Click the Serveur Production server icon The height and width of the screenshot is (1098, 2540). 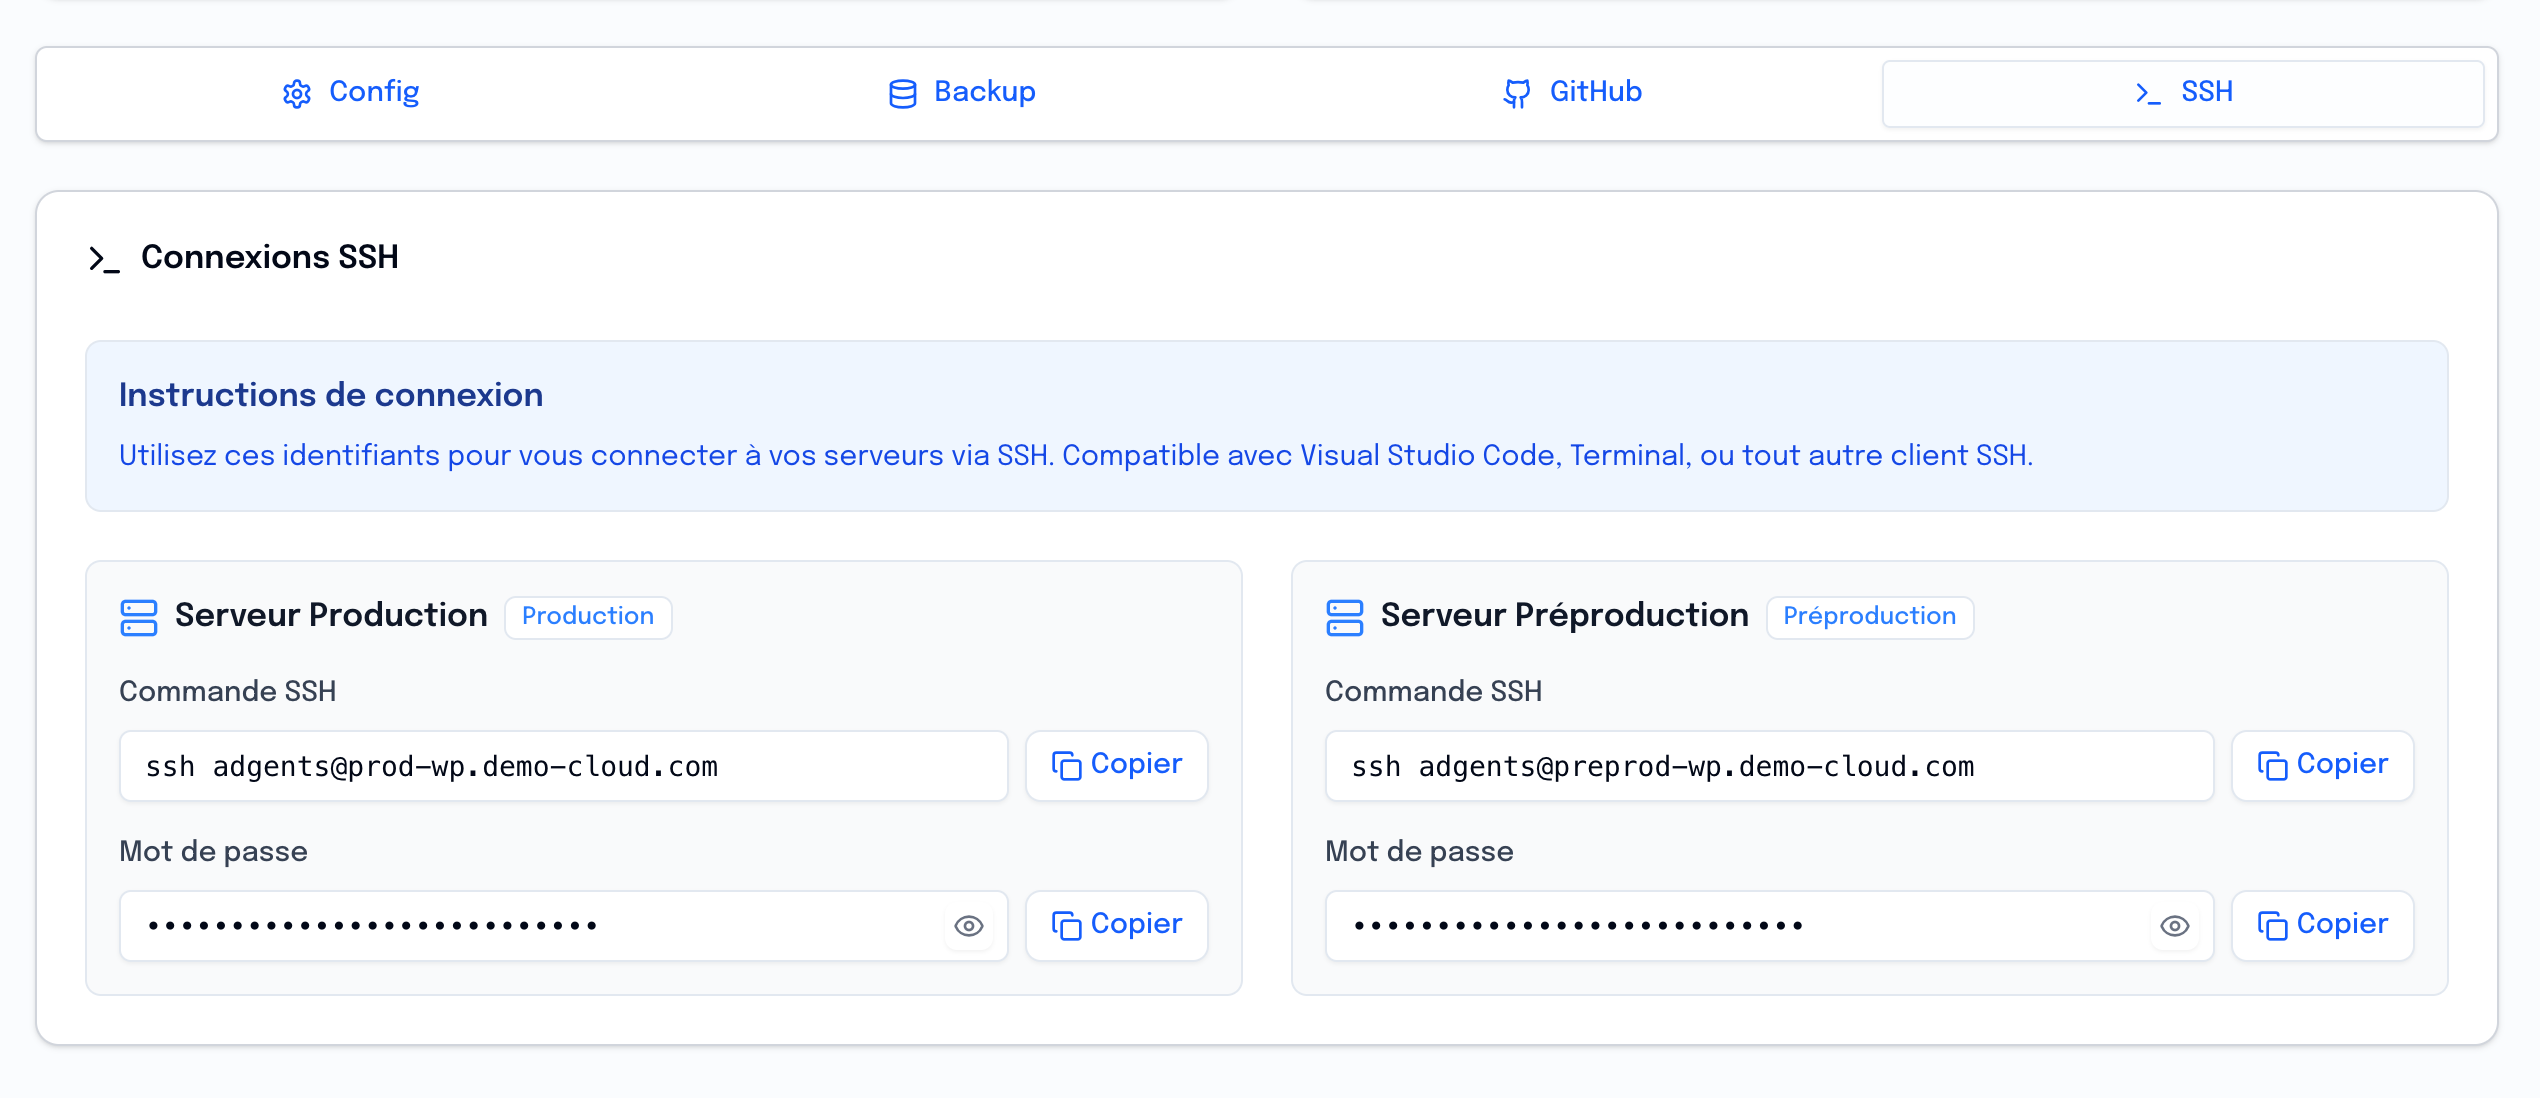(139, 617)
